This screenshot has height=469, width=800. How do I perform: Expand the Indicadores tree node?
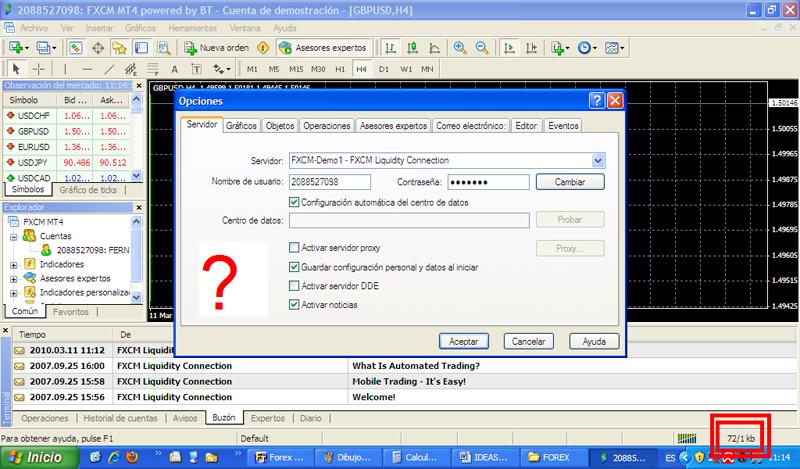pyautogui.click(x=13, y=265)
